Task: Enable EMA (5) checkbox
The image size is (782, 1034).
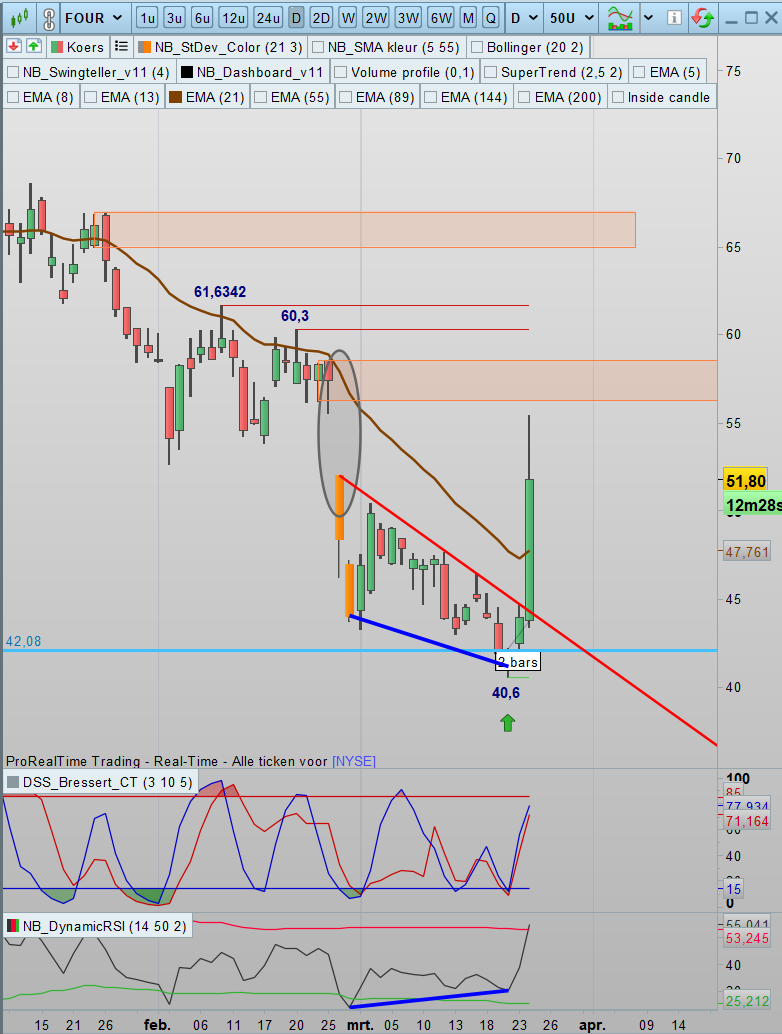Action: point(639,72)
